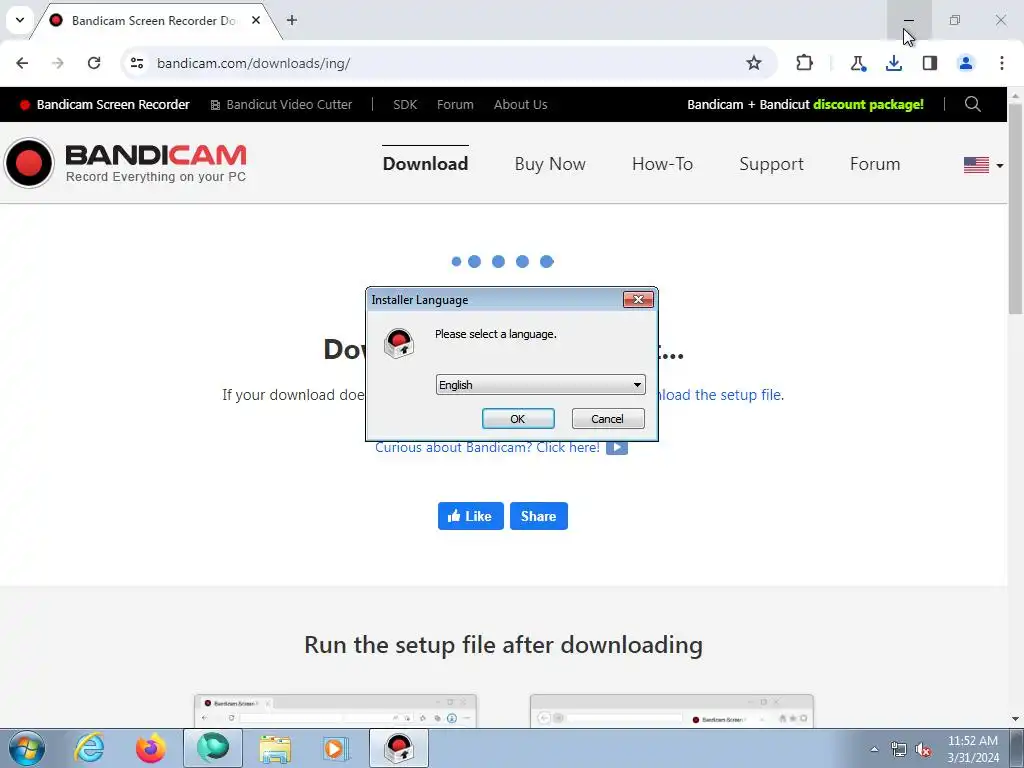Open Chrome three-dot menu
The image size is (1024, 768).
tap(1002, 63)
